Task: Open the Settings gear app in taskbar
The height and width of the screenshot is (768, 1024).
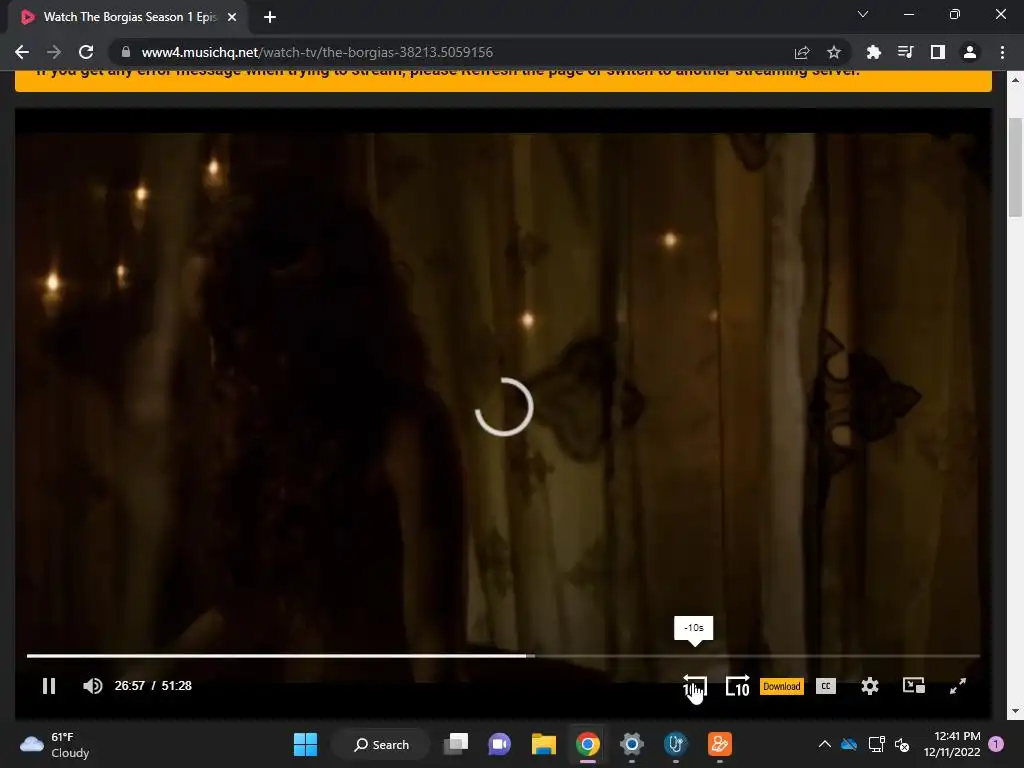Action: tap(632, 744)
